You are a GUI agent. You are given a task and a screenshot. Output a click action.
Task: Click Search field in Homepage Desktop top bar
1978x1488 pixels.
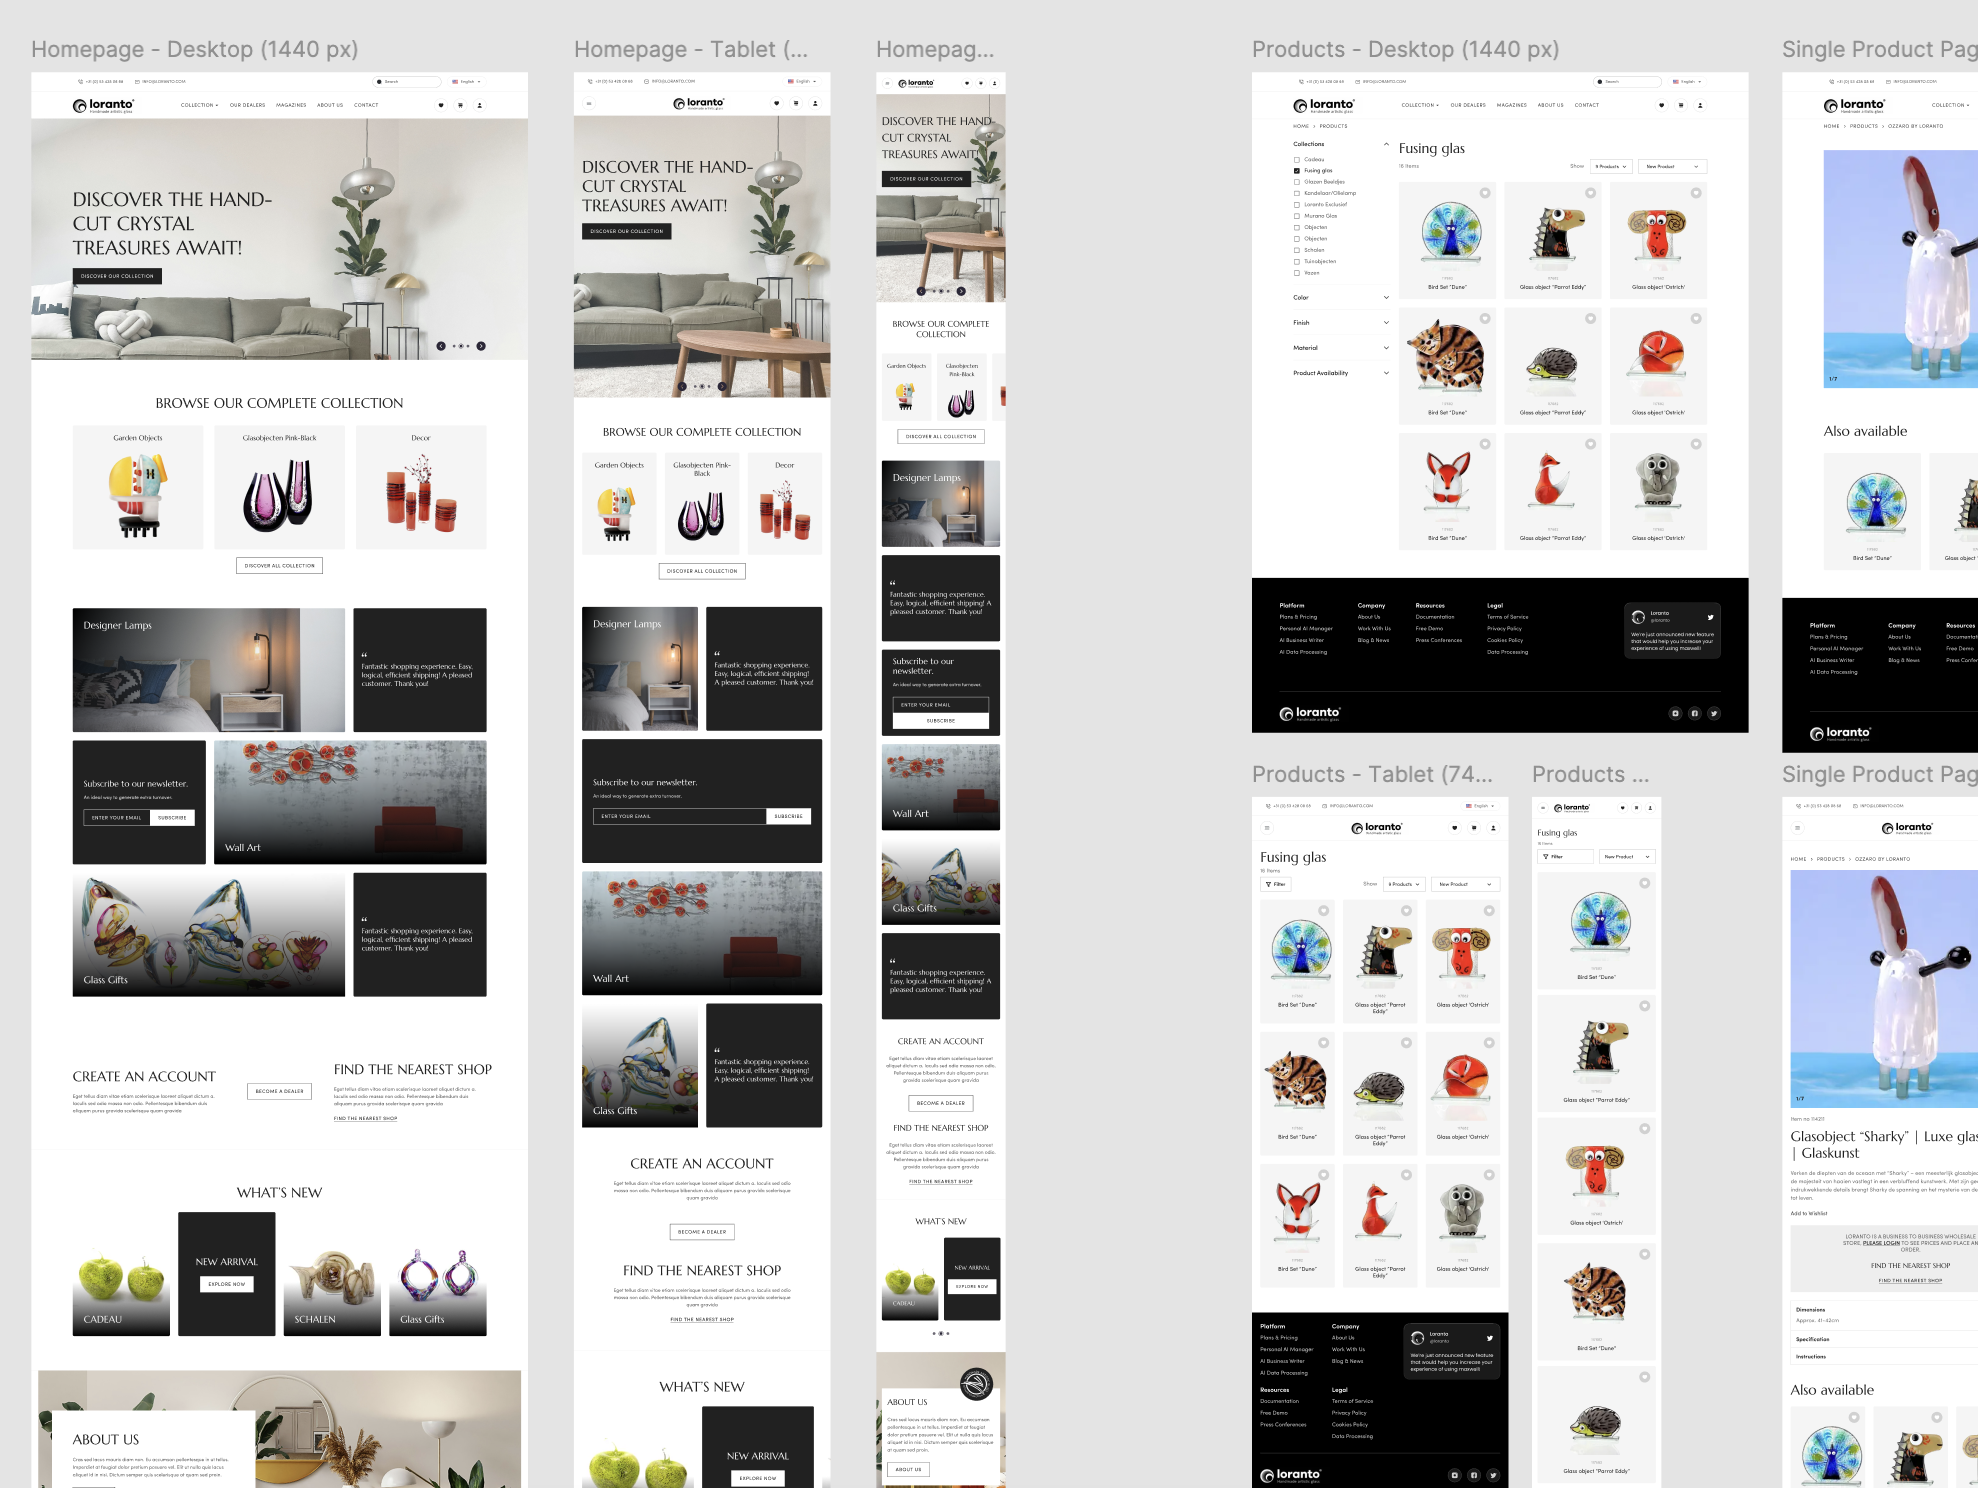pyautogui.click(x=407, y=82)
